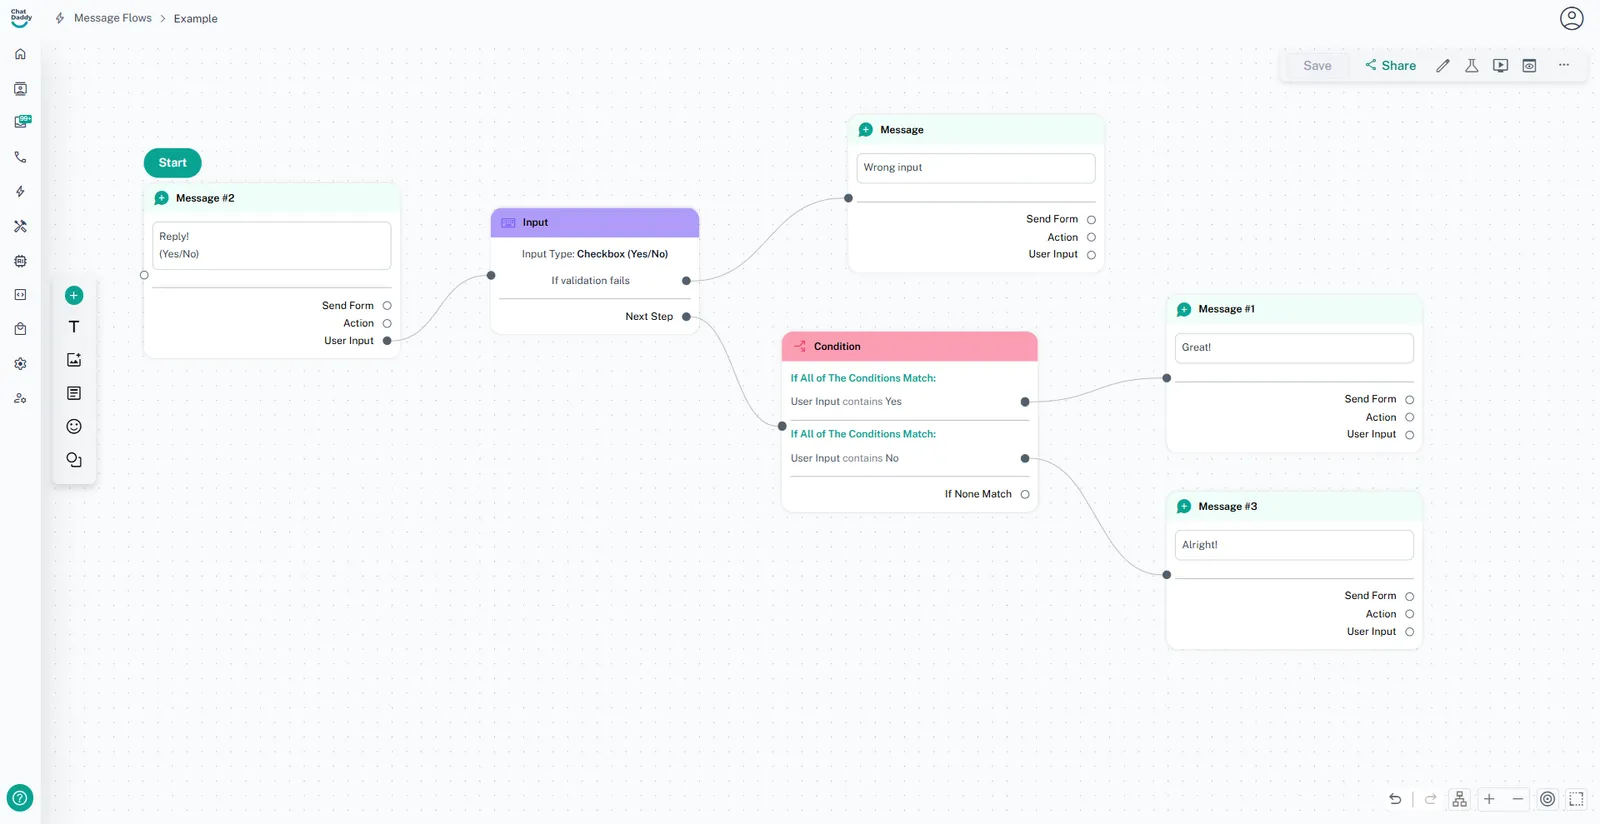The height and width of the screenshot is (824, 1600).
Task: Select Send Form connector on Message #2
Action: pyautogui.click(x=387, y=306)
